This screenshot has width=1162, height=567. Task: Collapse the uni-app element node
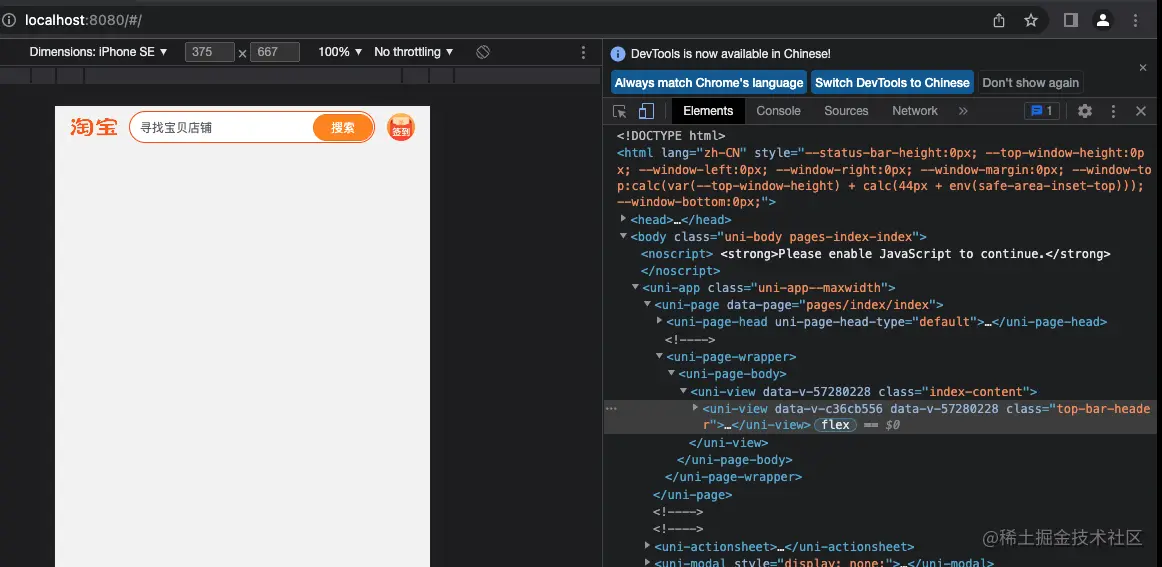(x=635, y=288)
